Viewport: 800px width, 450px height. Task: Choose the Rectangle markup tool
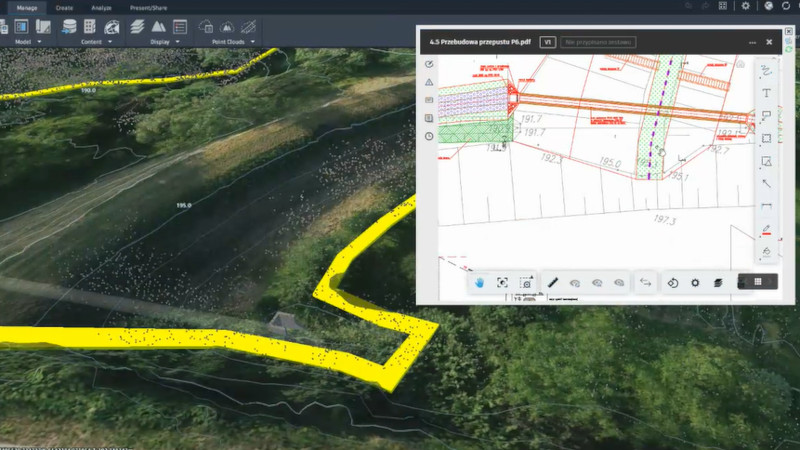[x=766, y=138]
